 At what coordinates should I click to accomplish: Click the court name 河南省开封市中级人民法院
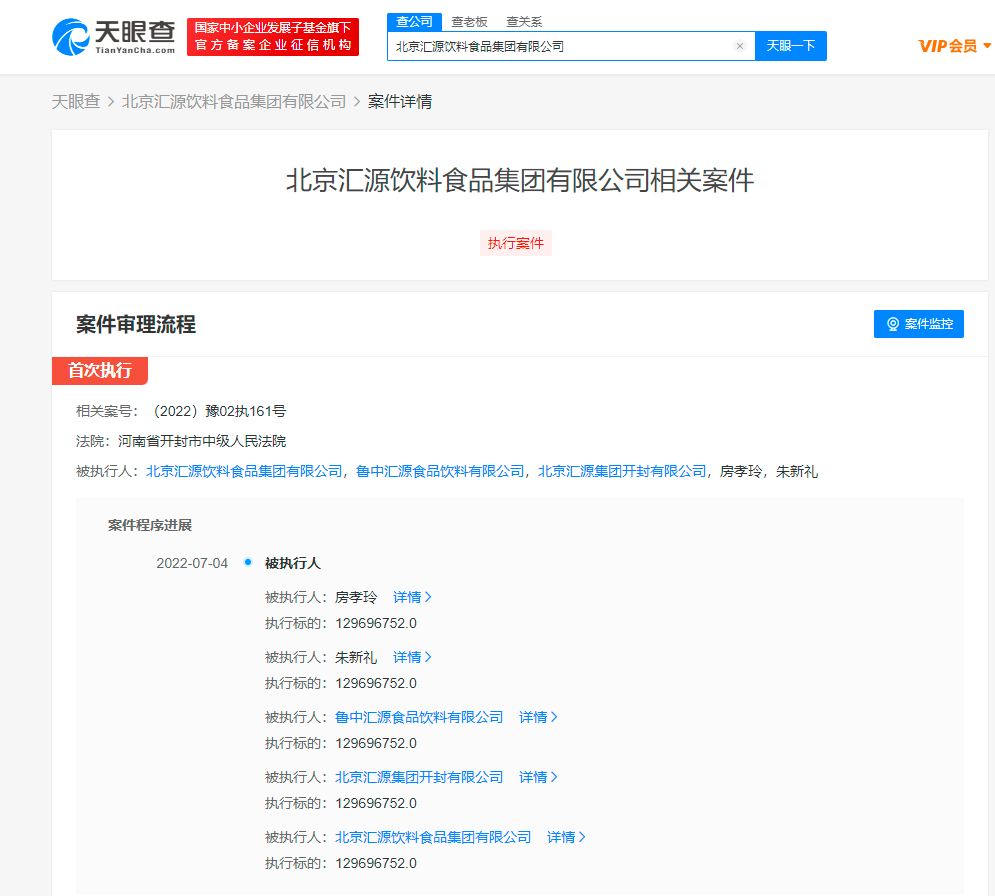[x=202, y=441]
